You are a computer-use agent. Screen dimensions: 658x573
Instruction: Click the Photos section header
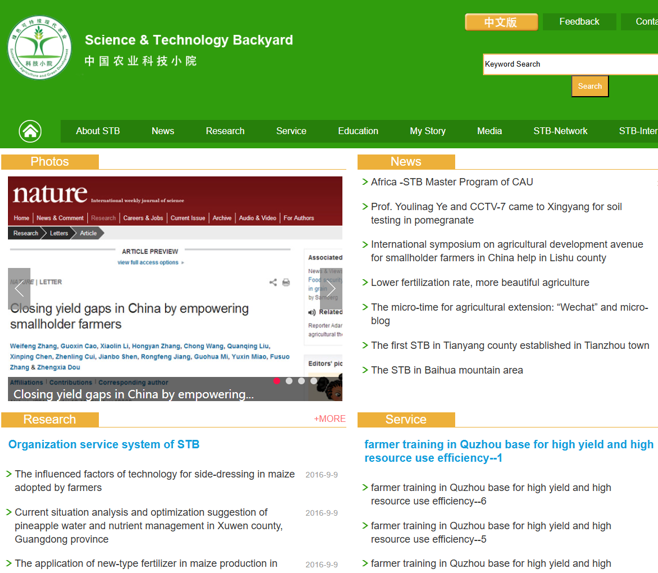(50, 162)
